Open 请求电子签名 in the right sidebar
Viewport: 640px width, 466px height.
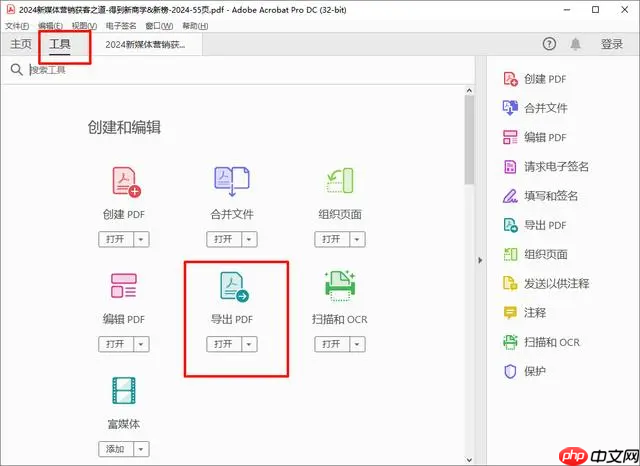coord(546,166)
